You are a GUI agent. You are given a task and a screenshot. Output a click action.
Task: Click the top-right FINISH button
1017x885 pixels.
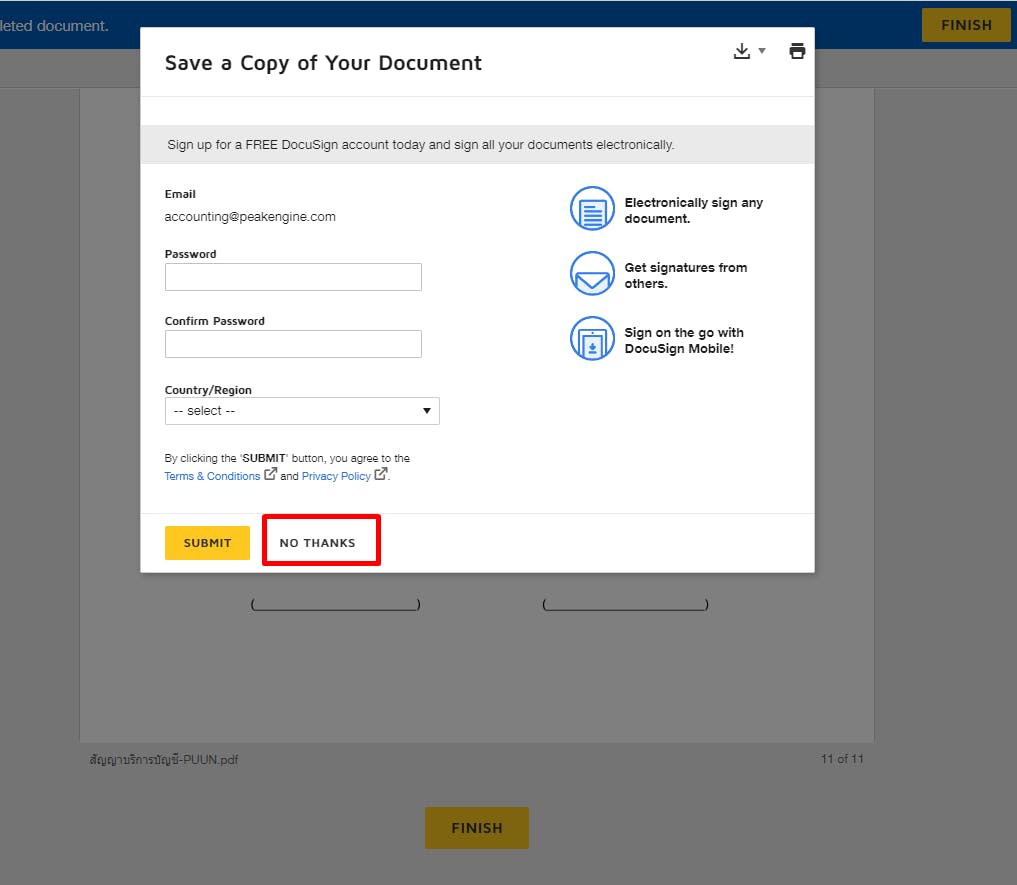click(x=966, y=25)
